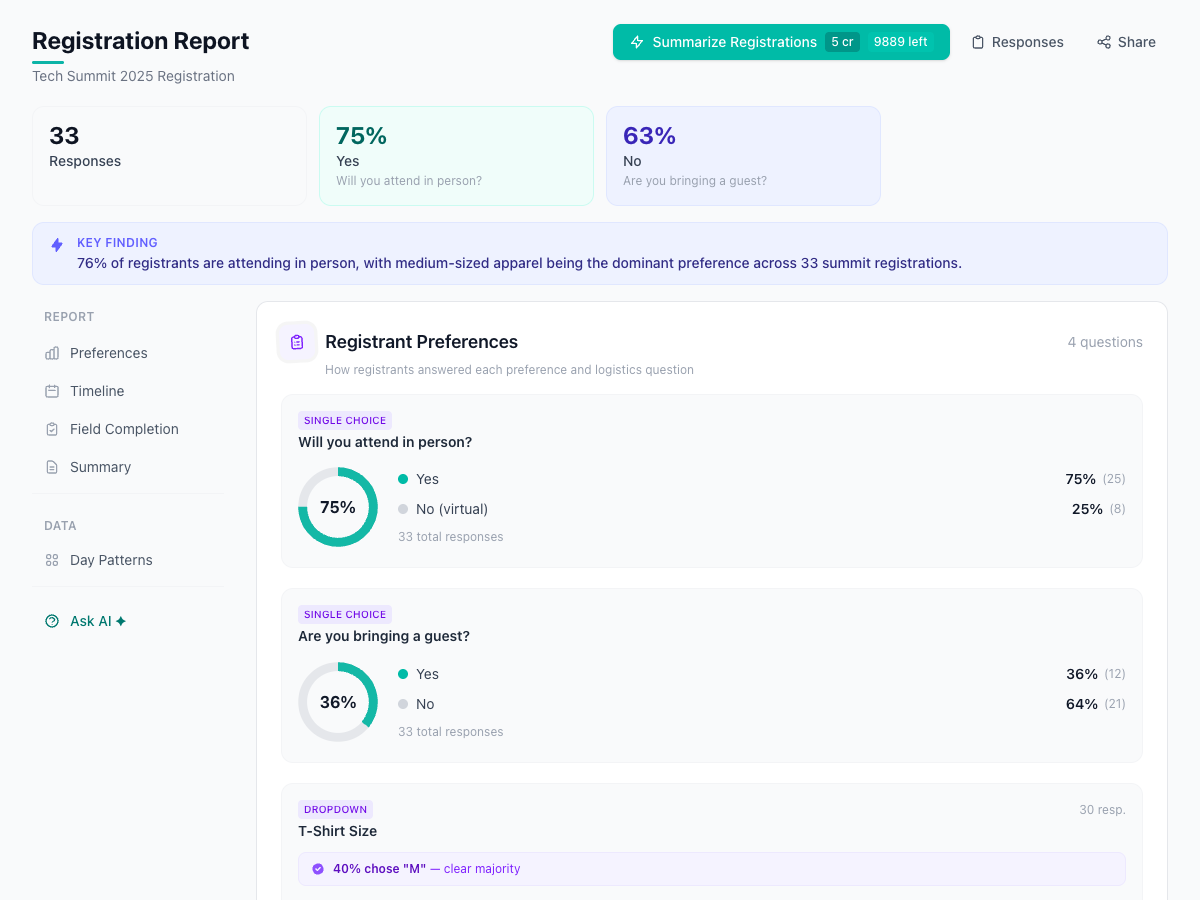This screenshot has height=900, width=1200.
Task: Click the Ask AI question-mark icon
Action: coord(51,621)
